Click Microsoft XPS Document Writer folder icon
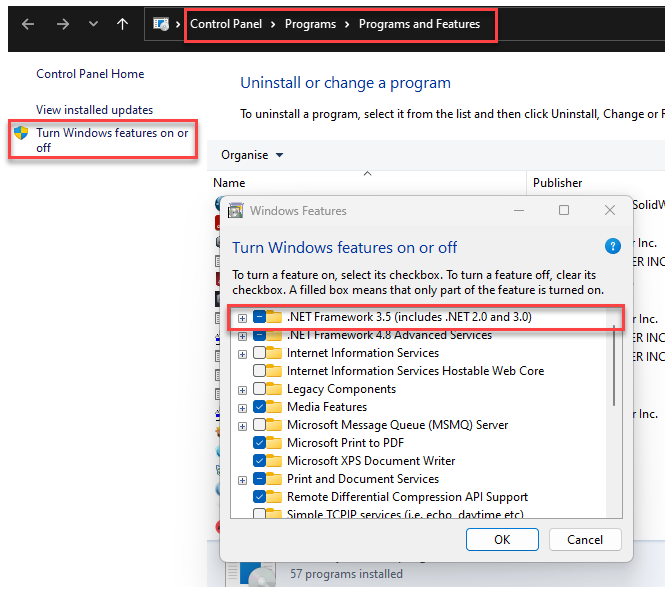 coord(274,461)
